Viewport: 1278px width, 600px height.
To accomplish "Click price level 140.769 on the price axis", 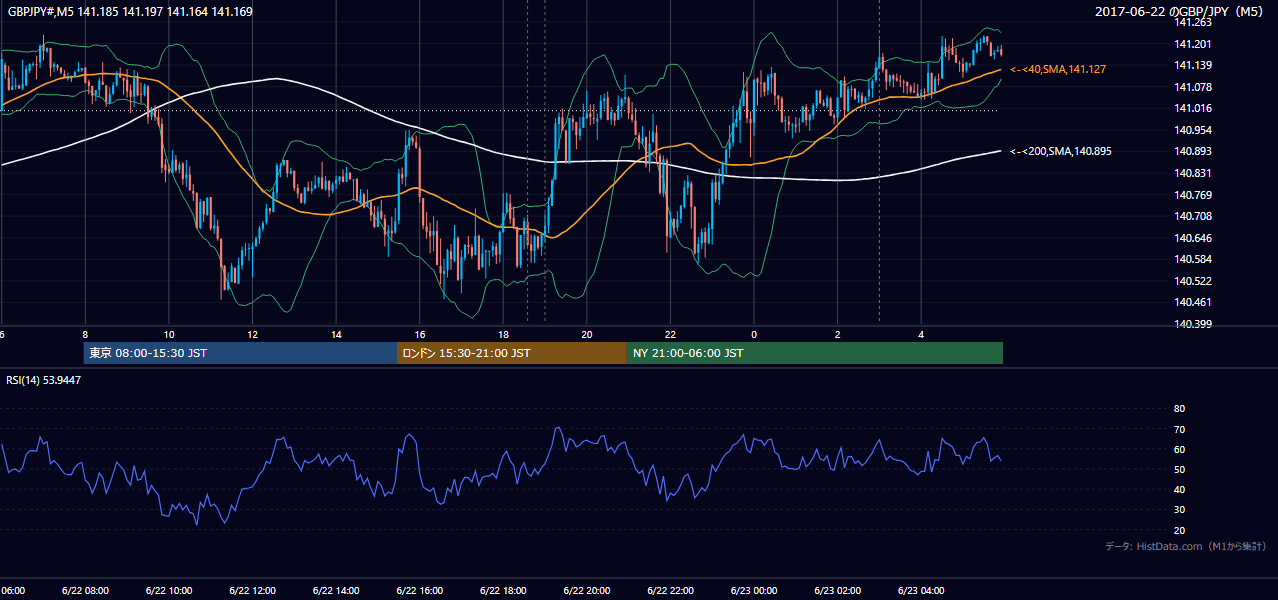I will [x=1192, y=195].
